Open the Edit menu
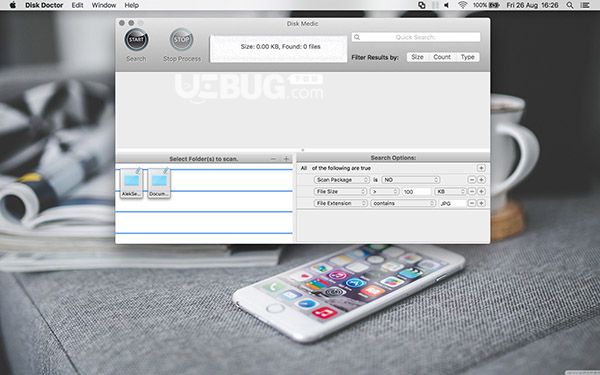This screenshot has height=375, width=600. [77, 5]
